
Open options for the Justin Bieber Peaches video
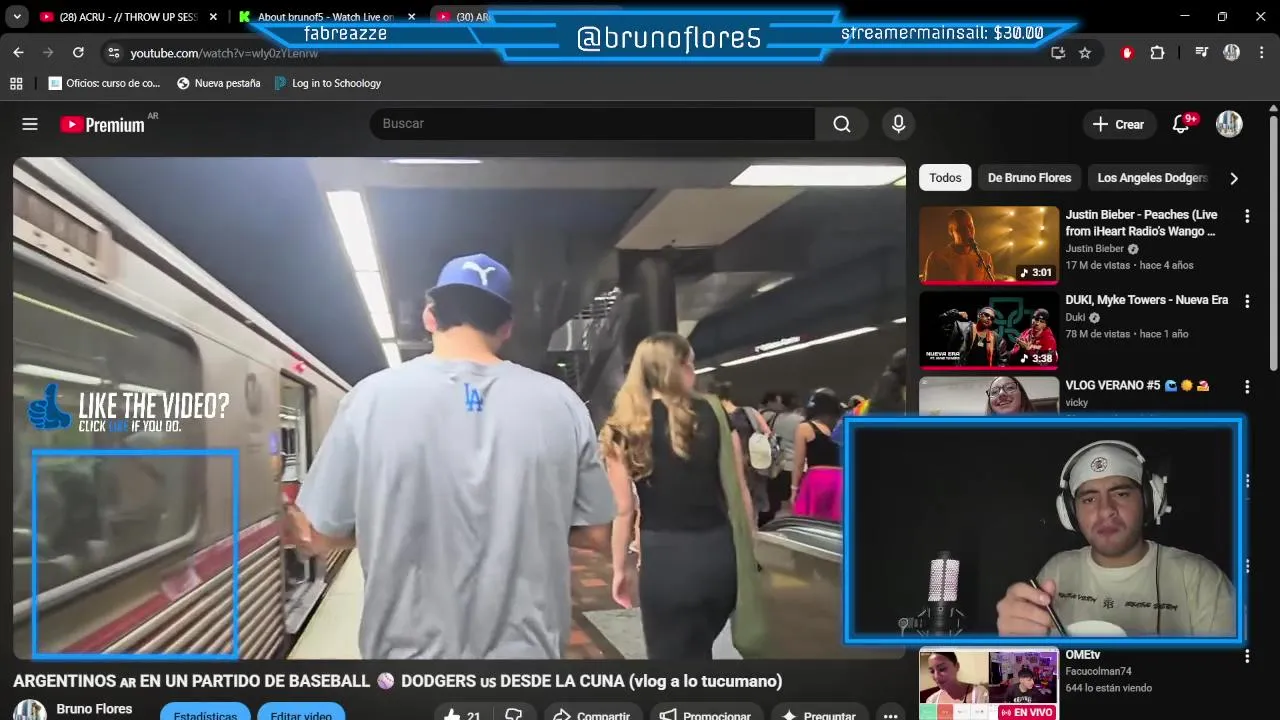pyautogui.click(x=1247, y=216)
